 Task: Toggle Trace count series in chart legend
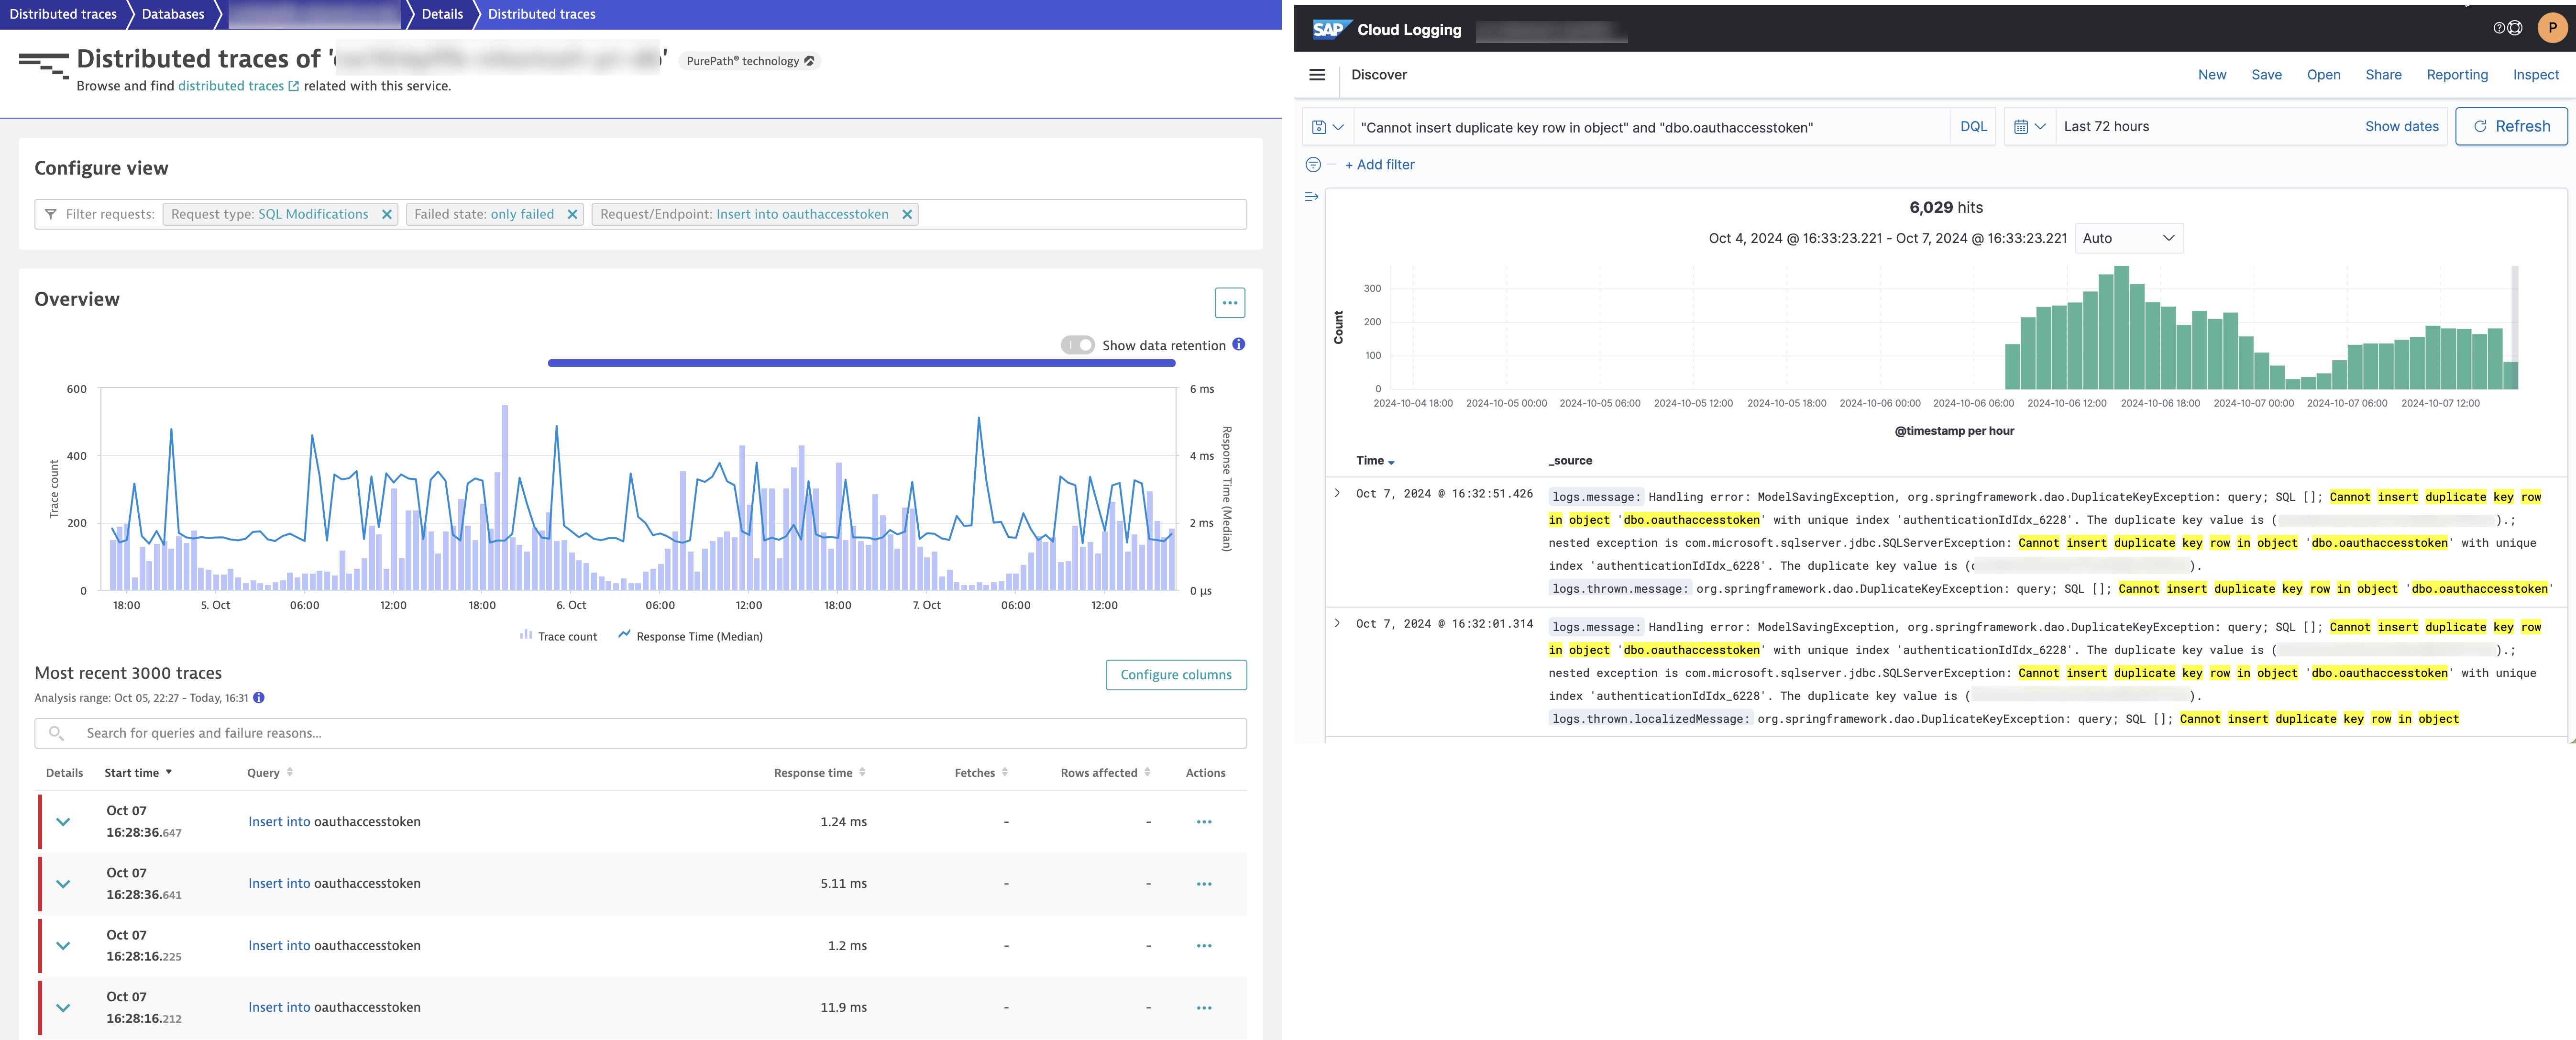[558, 636]
